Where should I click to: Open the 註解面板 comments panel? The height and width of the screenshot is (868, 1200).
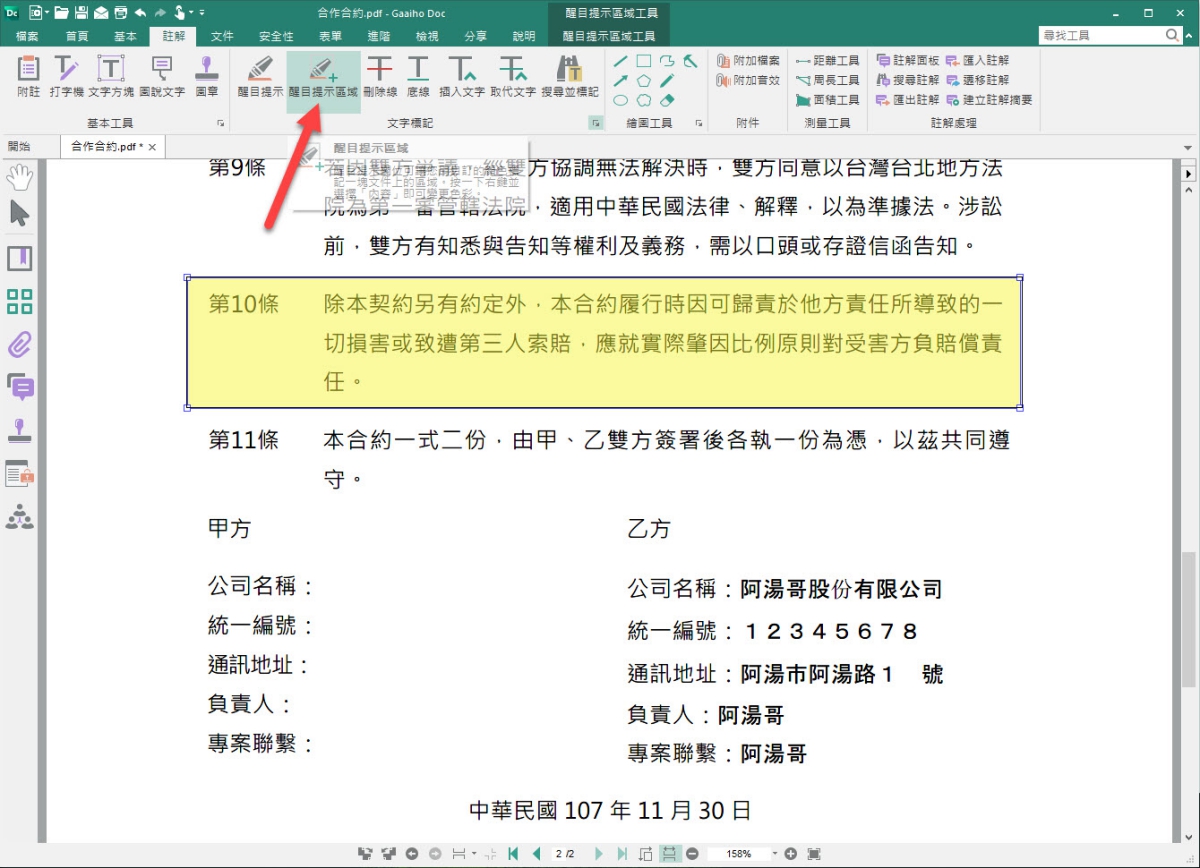[908, 61]
